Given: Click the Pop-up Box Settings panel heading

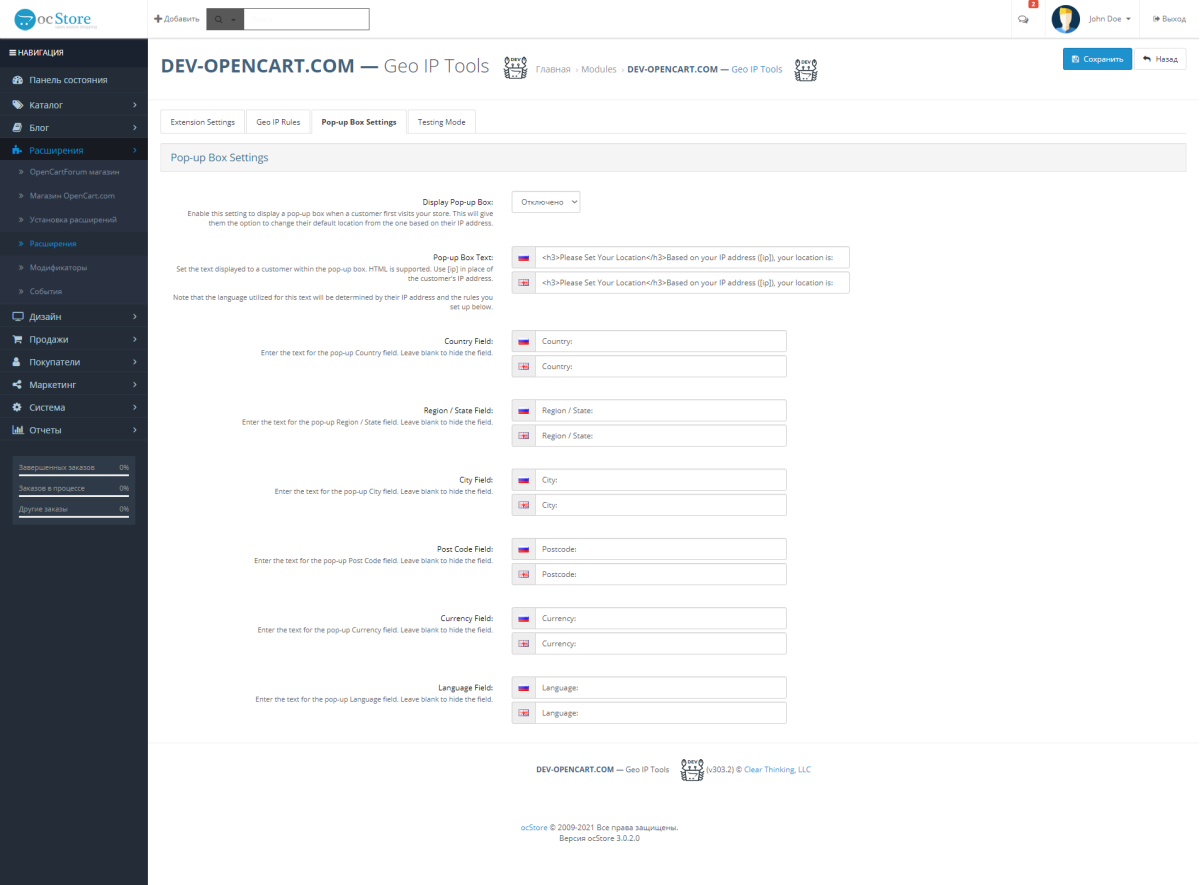Looking at the screenshot, I should [x=673, y=158].
